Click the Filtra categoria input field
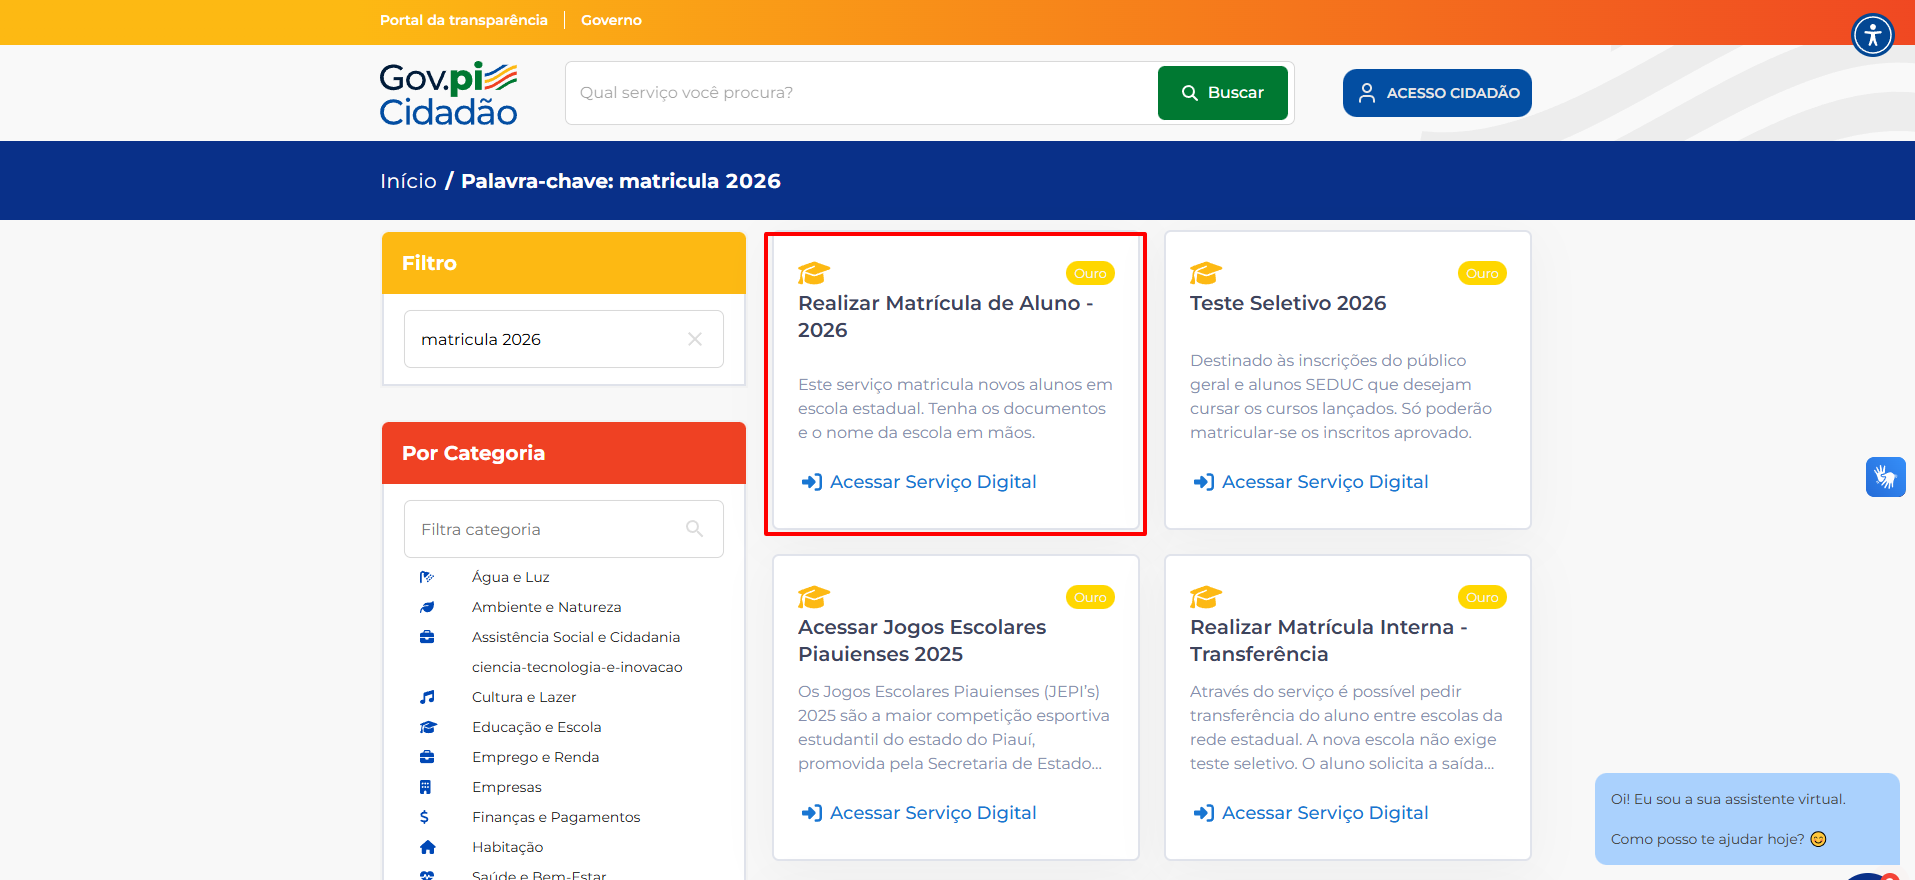 pyautogui.click(x=545, y=529)
